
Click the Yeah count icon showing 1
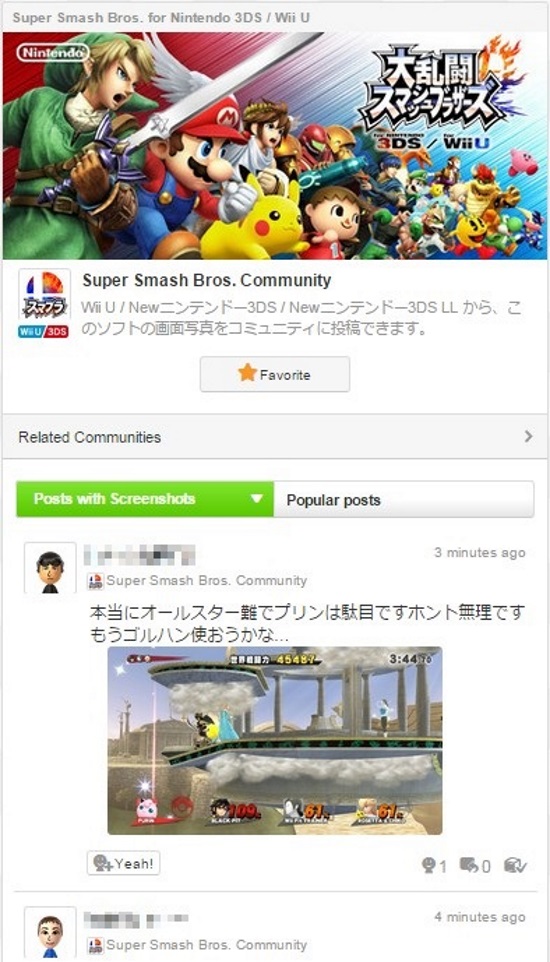433,866
